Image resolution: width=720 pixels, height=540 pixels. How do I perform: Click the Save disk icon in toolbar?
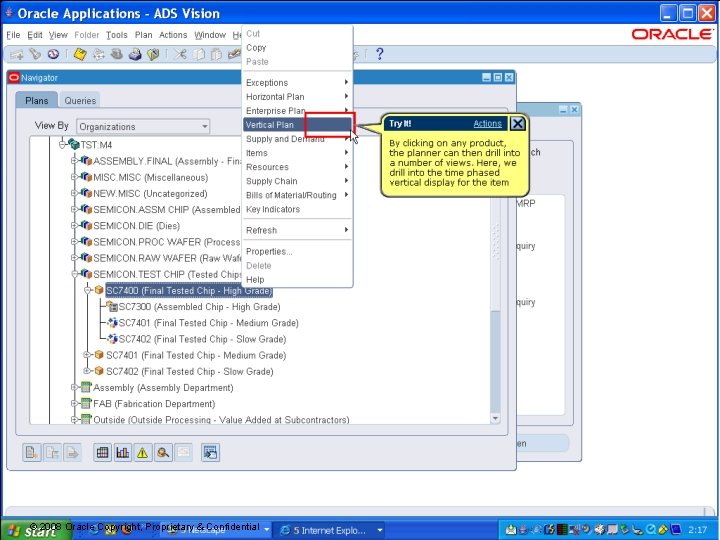(80, 54)
